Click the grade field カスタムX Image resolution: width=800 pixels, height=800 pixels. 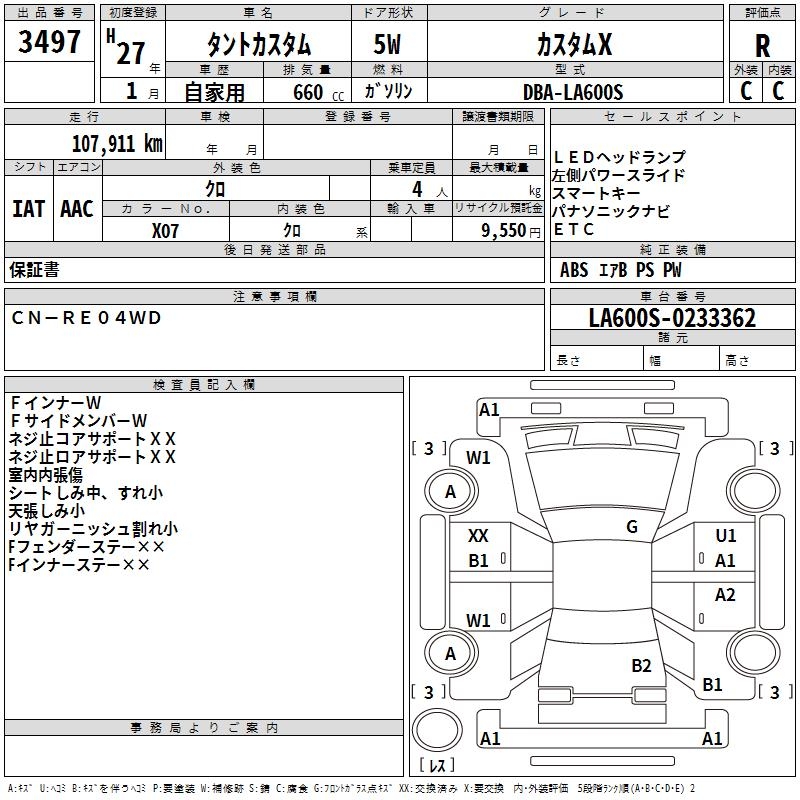tap(573, 46)
